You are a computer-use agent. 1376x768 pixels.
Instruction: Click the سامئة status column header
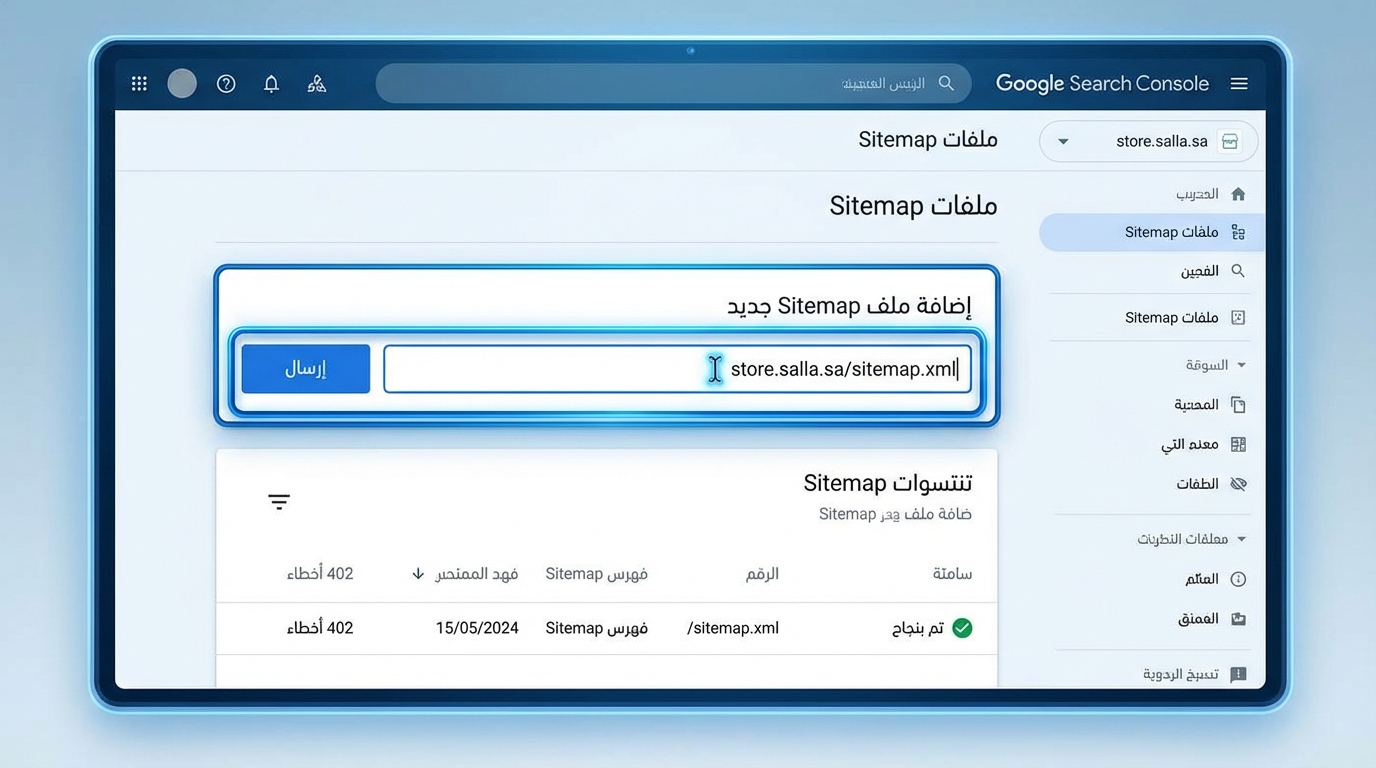point(952,574)
